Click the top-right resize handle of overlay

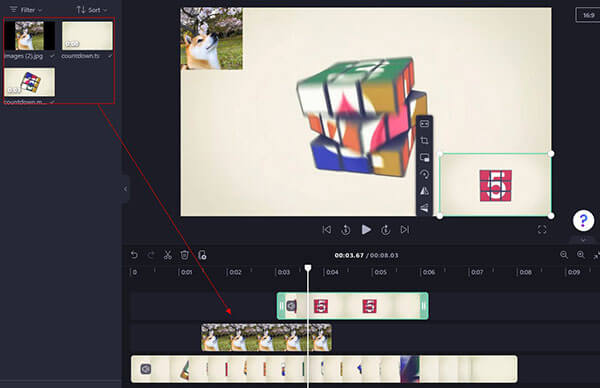[x=551, y=153]
